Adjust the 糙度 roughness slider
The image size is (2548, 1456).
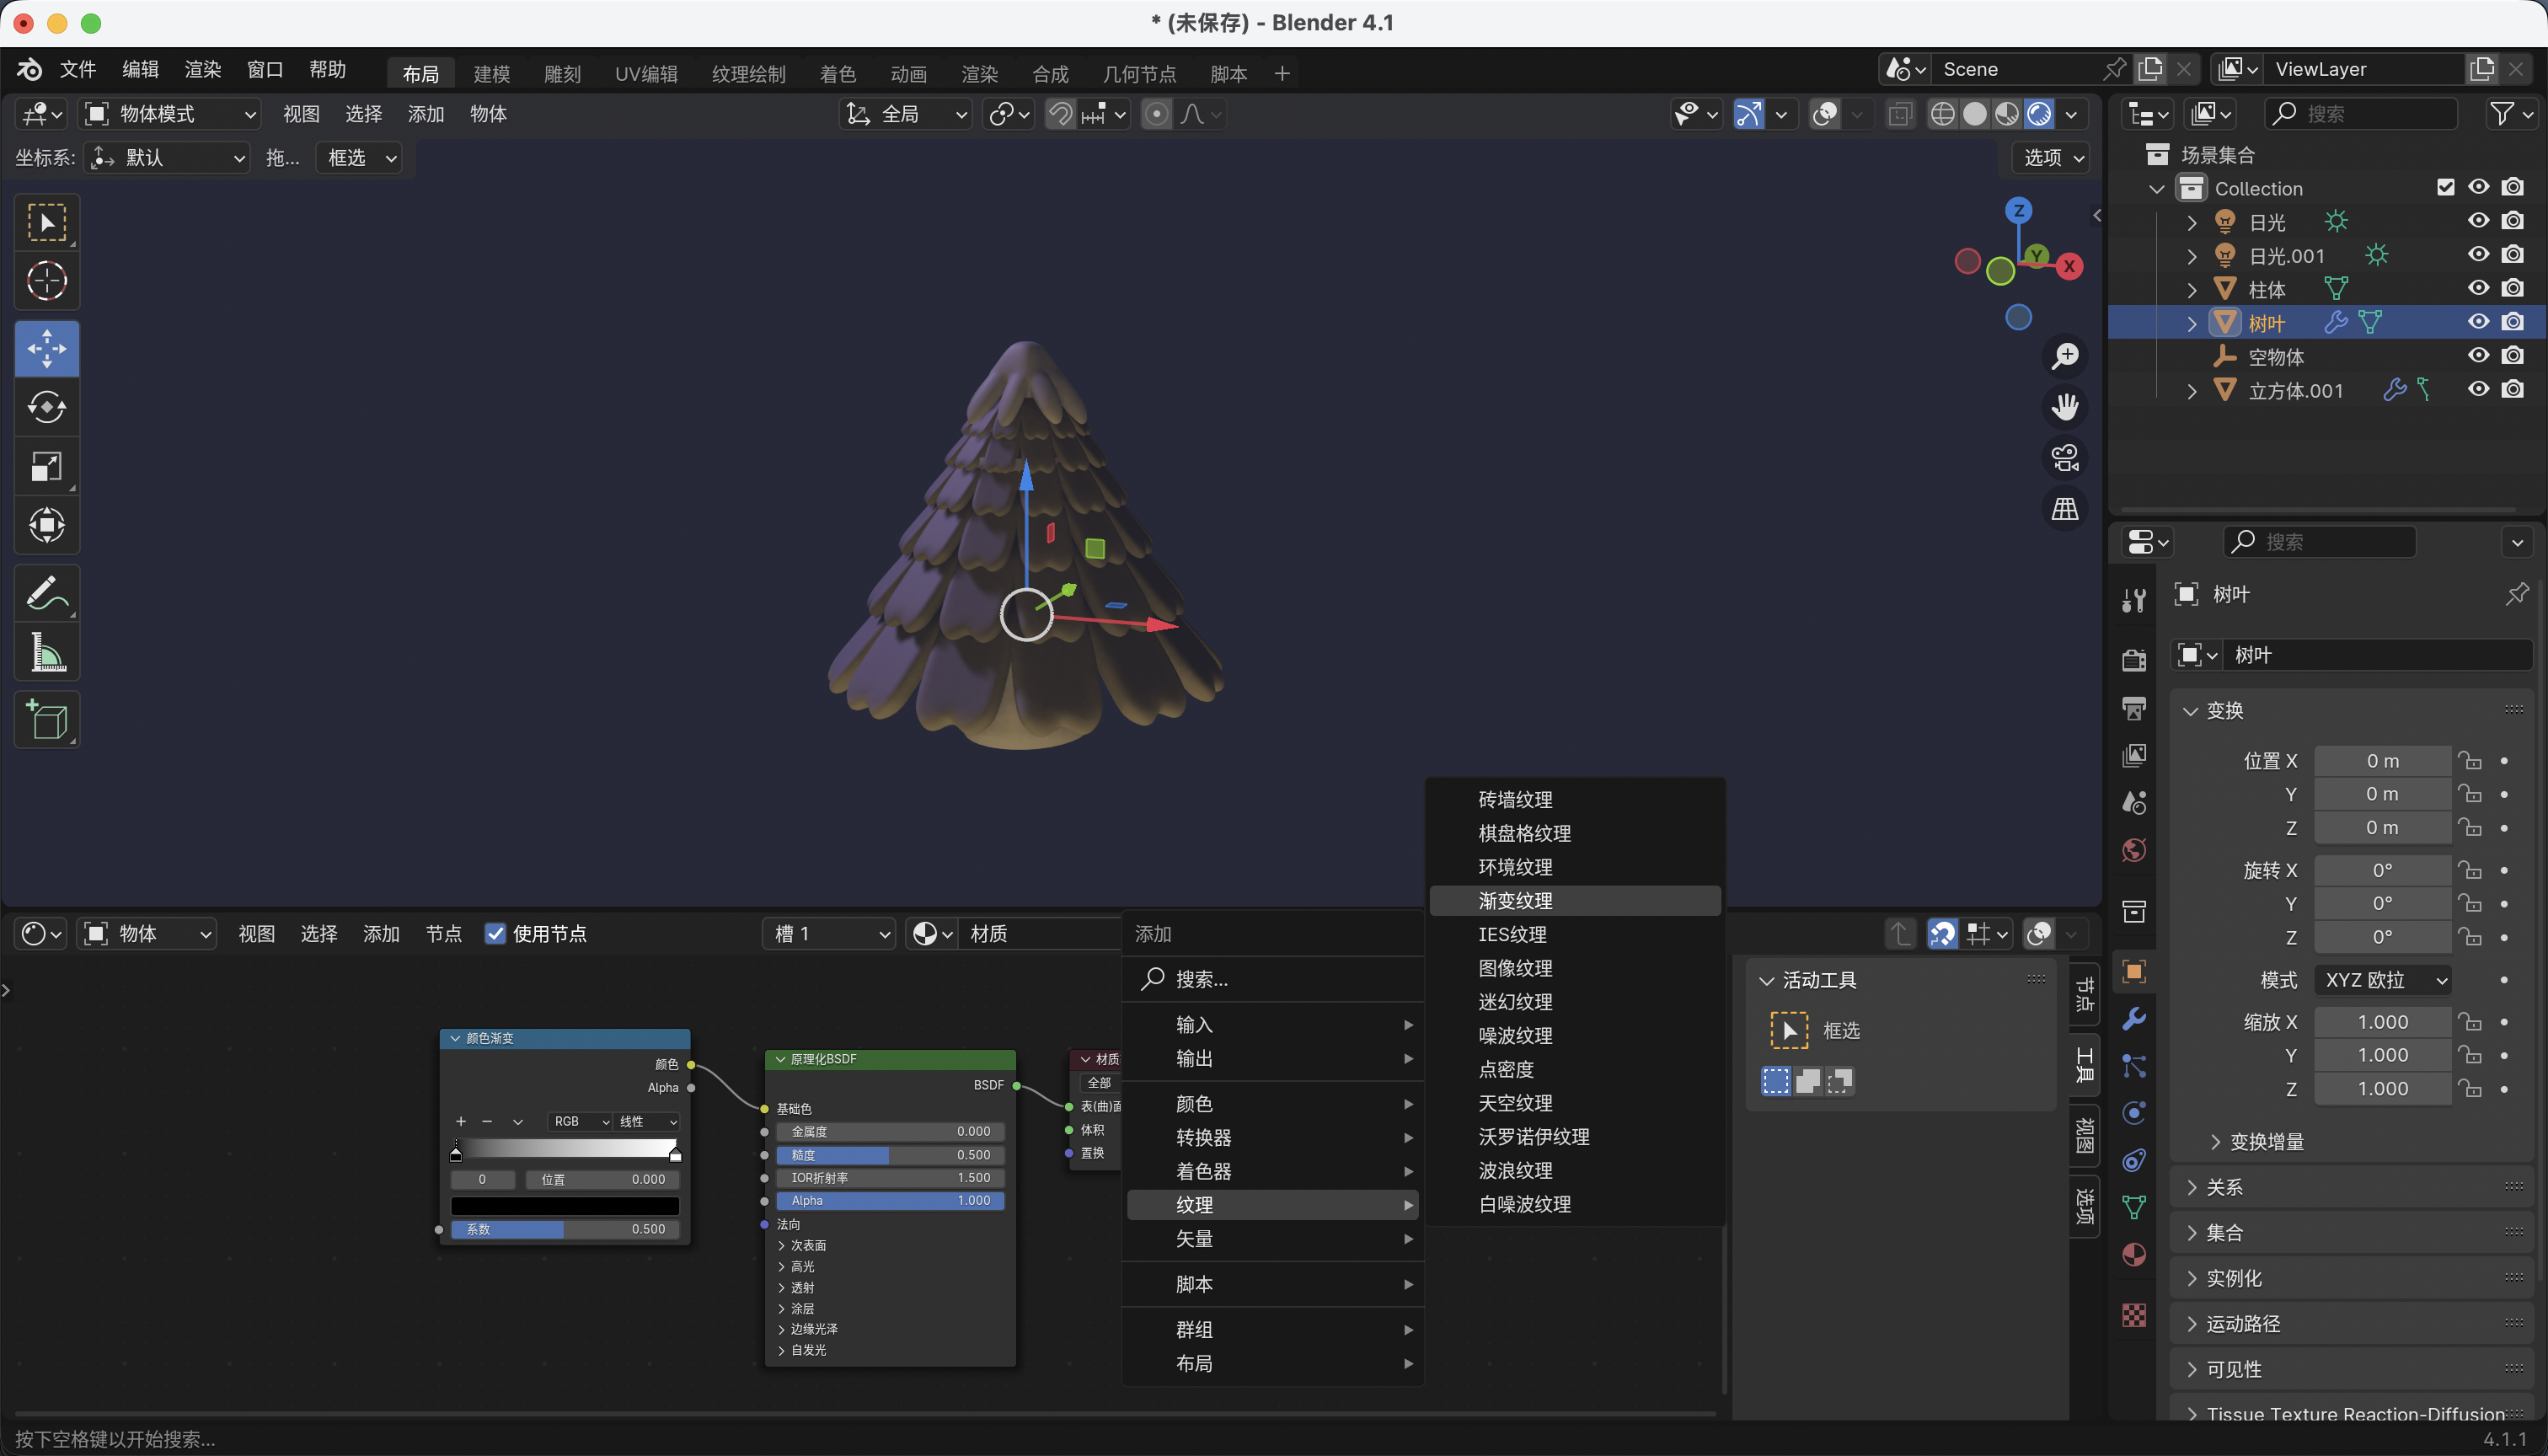tap(890, 1155)
